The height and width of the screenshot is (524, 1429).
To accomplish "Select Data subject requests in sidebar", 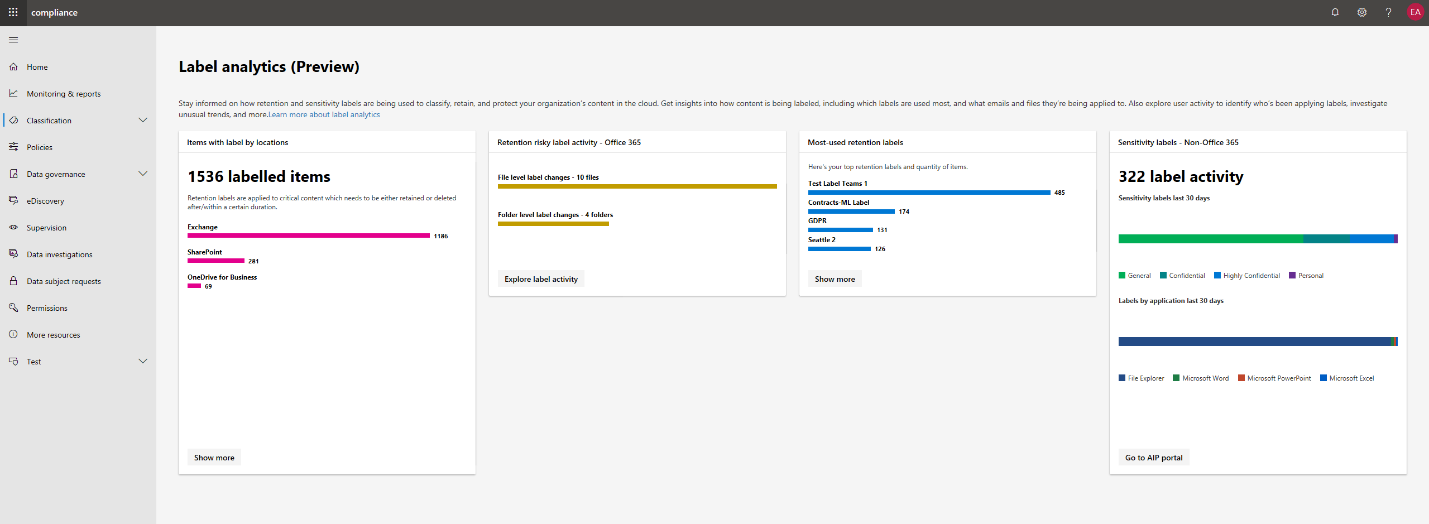I will click(x=64, y=281).
